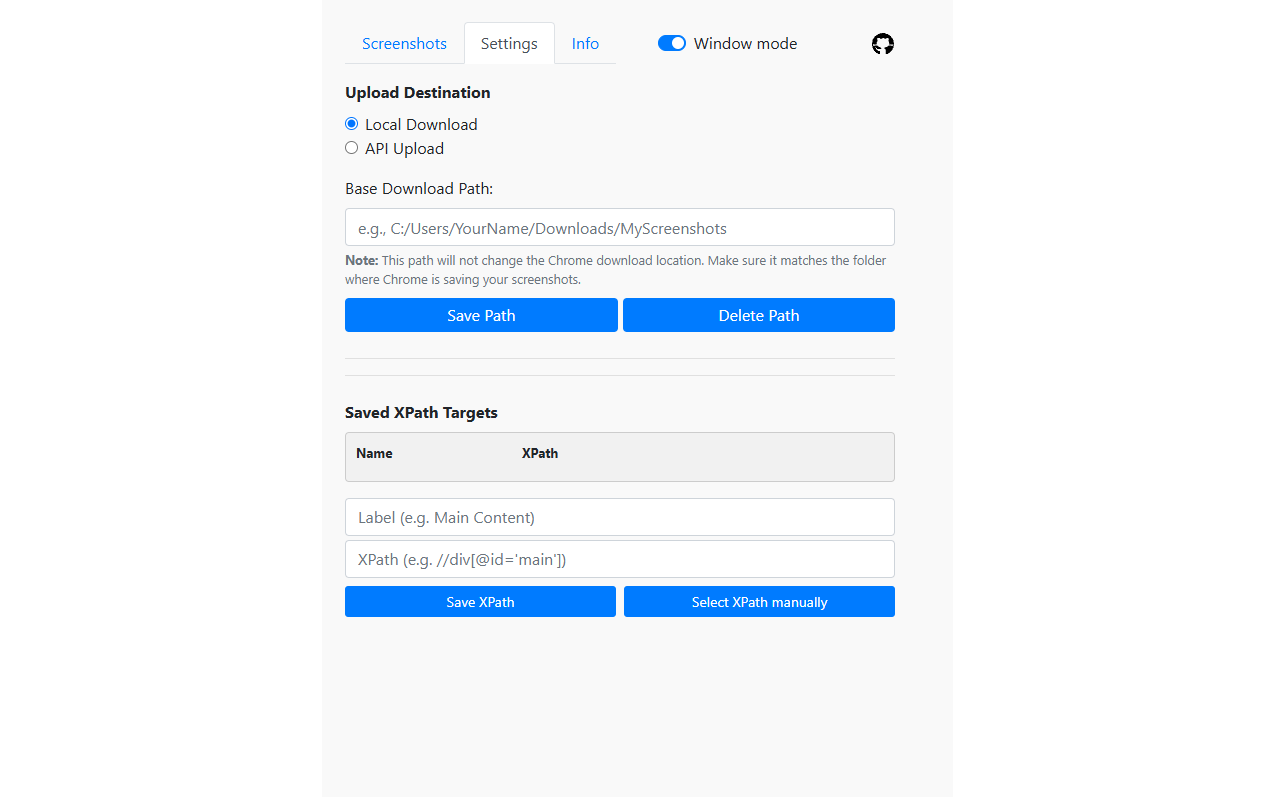Switch to the Screenshots tab
Viewport: 1280px width, 800px height.
pos(404,43)
